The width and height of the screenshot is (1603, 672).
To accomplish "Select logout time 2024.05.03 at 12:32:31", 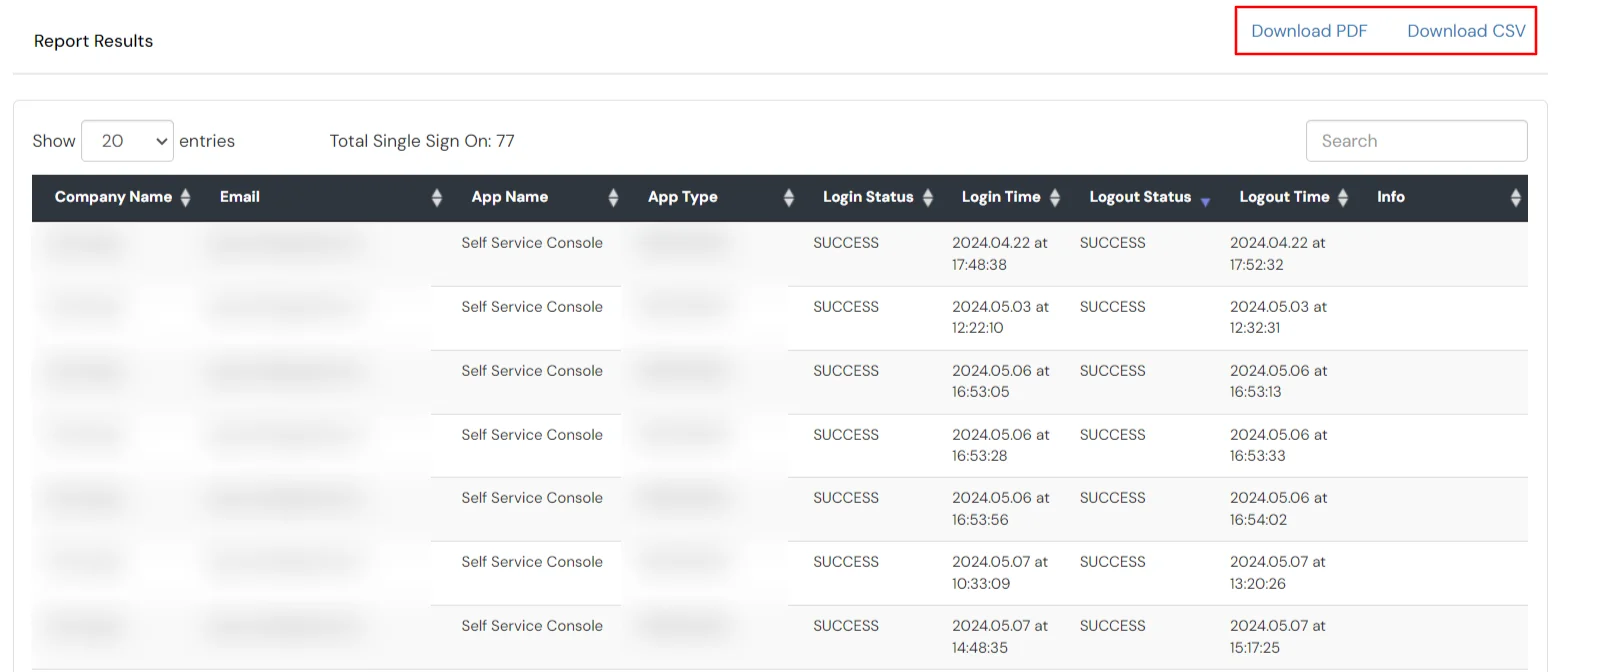I will coord(1279,317).
